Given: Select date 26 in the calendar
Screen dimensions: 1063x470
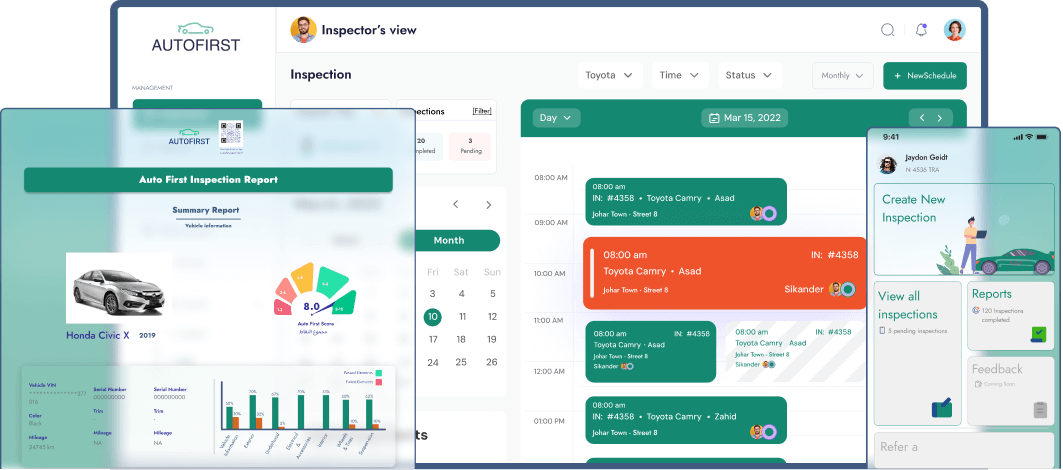Looking at the screenshot, I should [x=492, y=362].
